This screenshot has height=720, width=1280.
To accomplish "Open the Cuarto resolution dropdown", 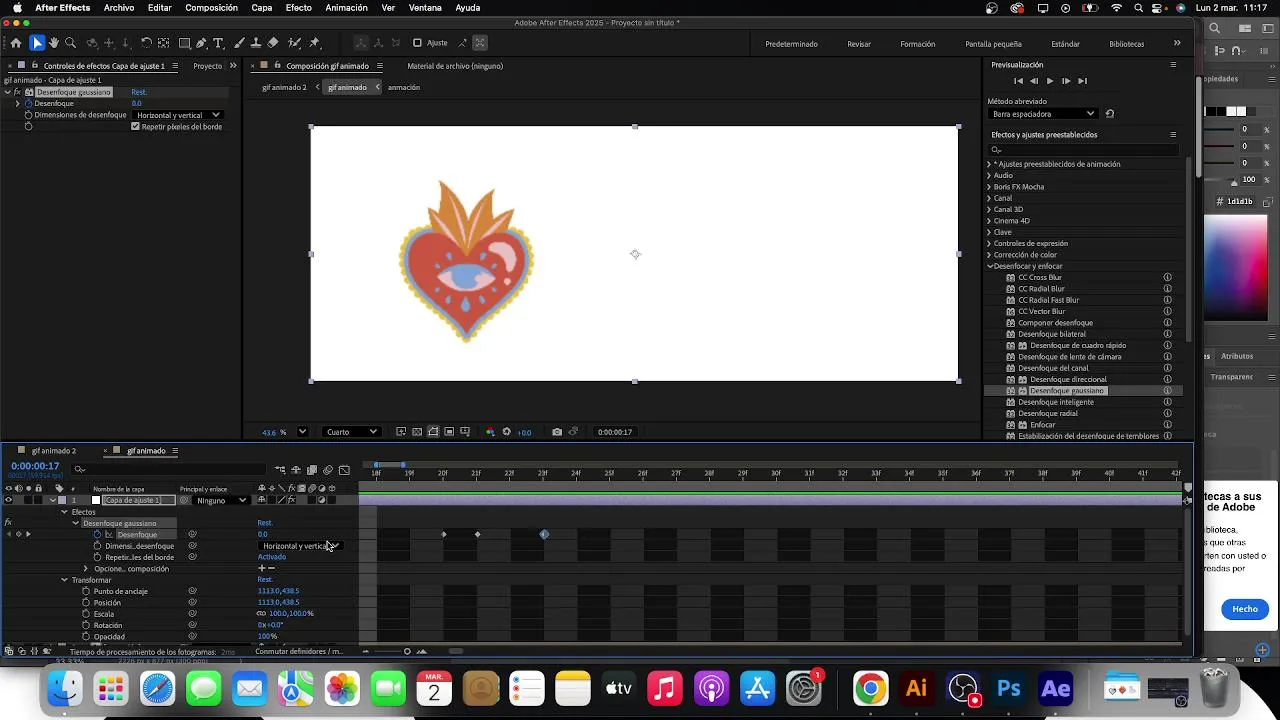I will pos(351,432).
